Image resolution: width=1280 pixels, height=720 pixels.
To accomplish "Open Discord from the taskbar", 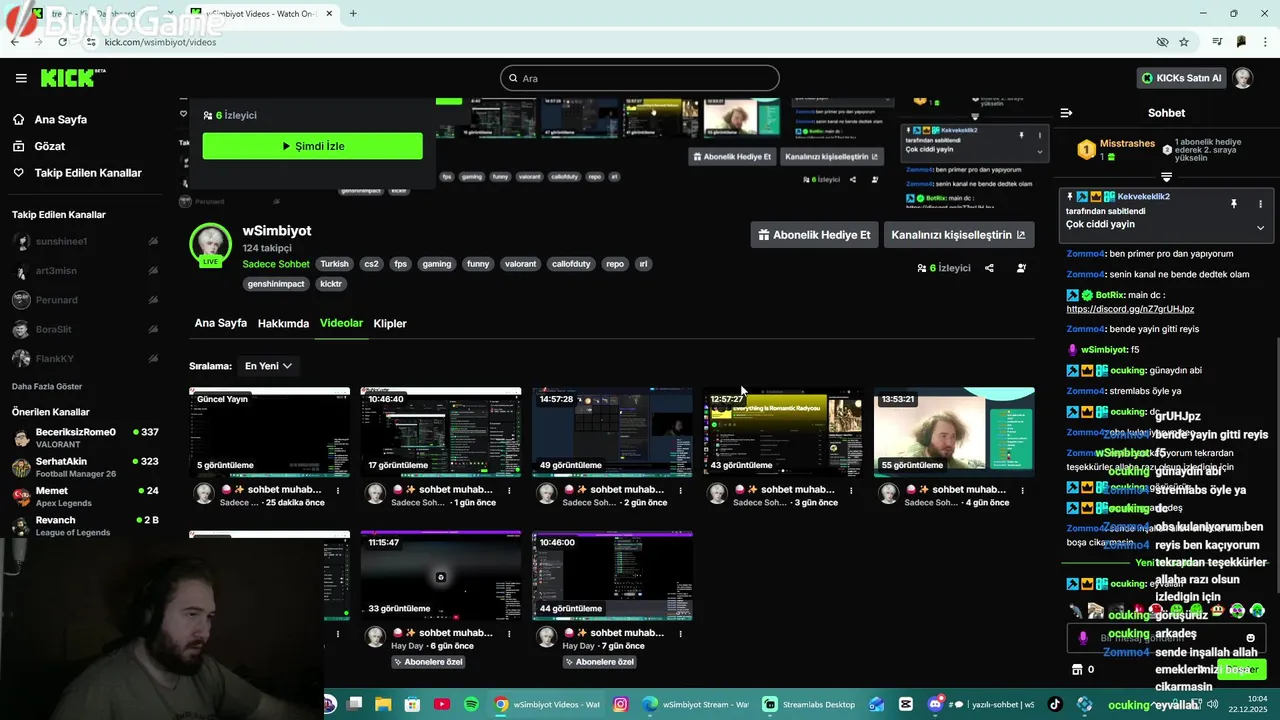I will (x=936, y=704).
